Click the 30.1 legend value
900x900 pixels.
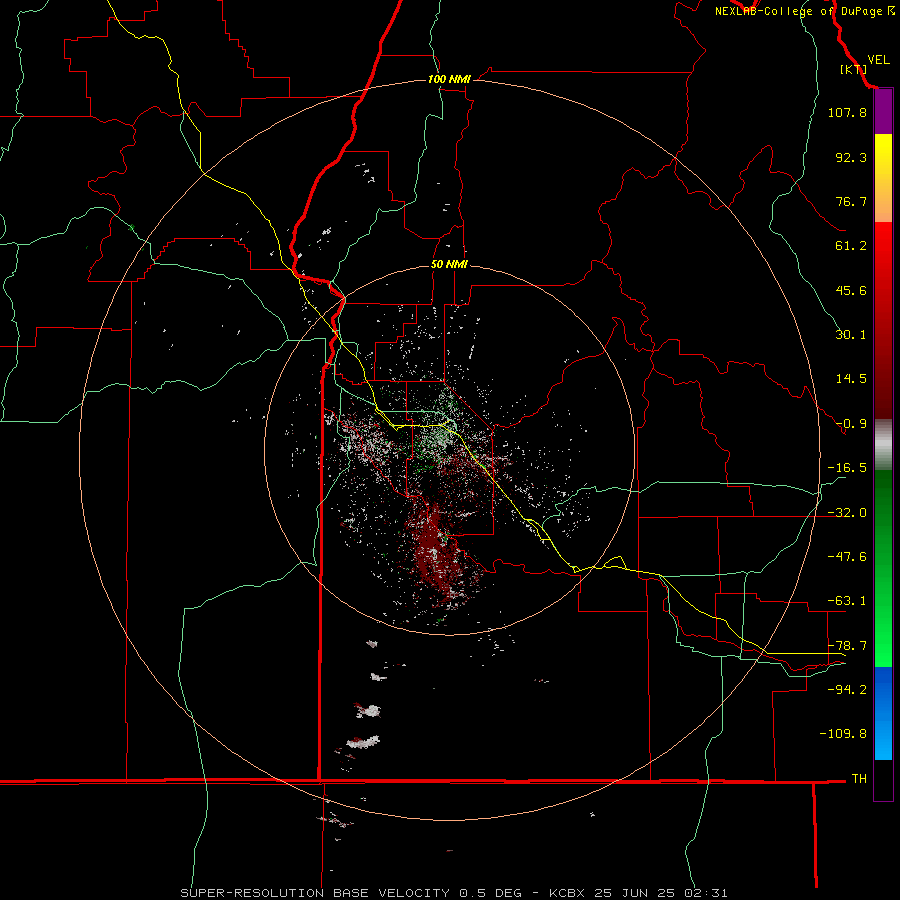tap(851, 335)
